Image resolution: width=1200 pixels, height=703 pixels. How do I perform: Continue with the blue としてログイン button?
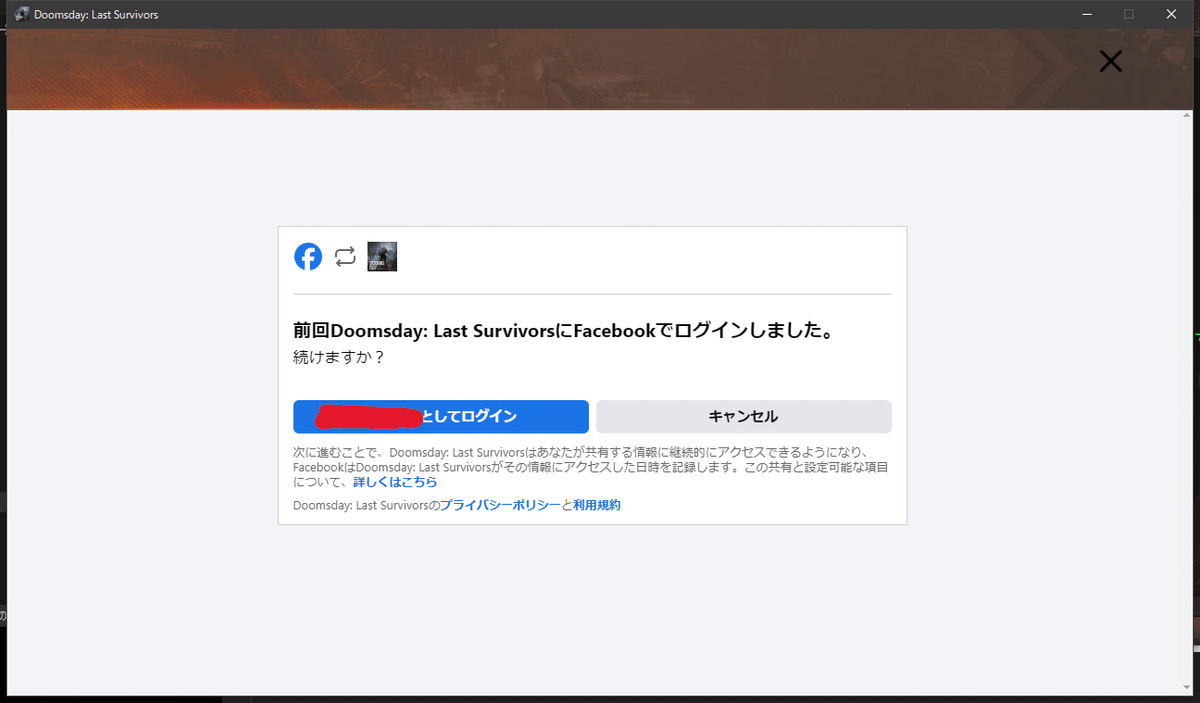(x=441, y=417)
